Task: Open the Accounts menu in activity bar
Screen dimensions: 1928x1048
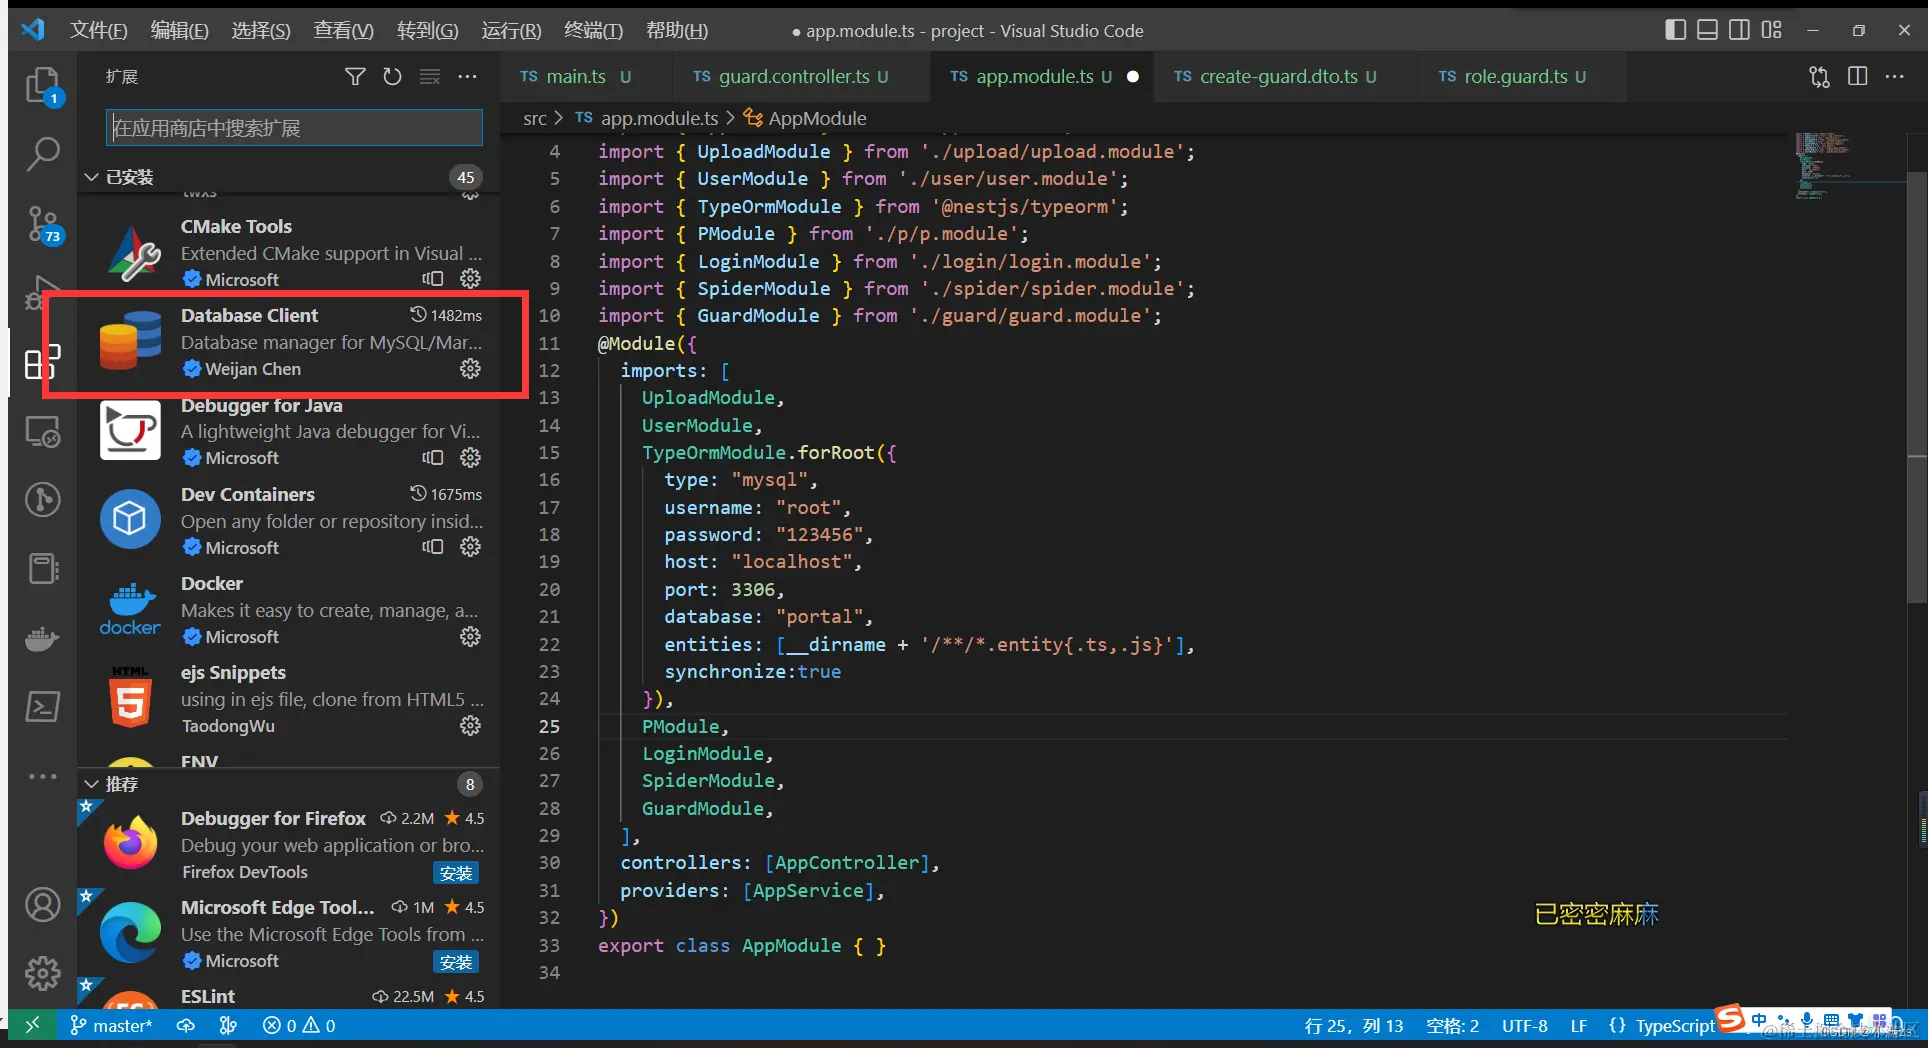Action: point(42,905)
